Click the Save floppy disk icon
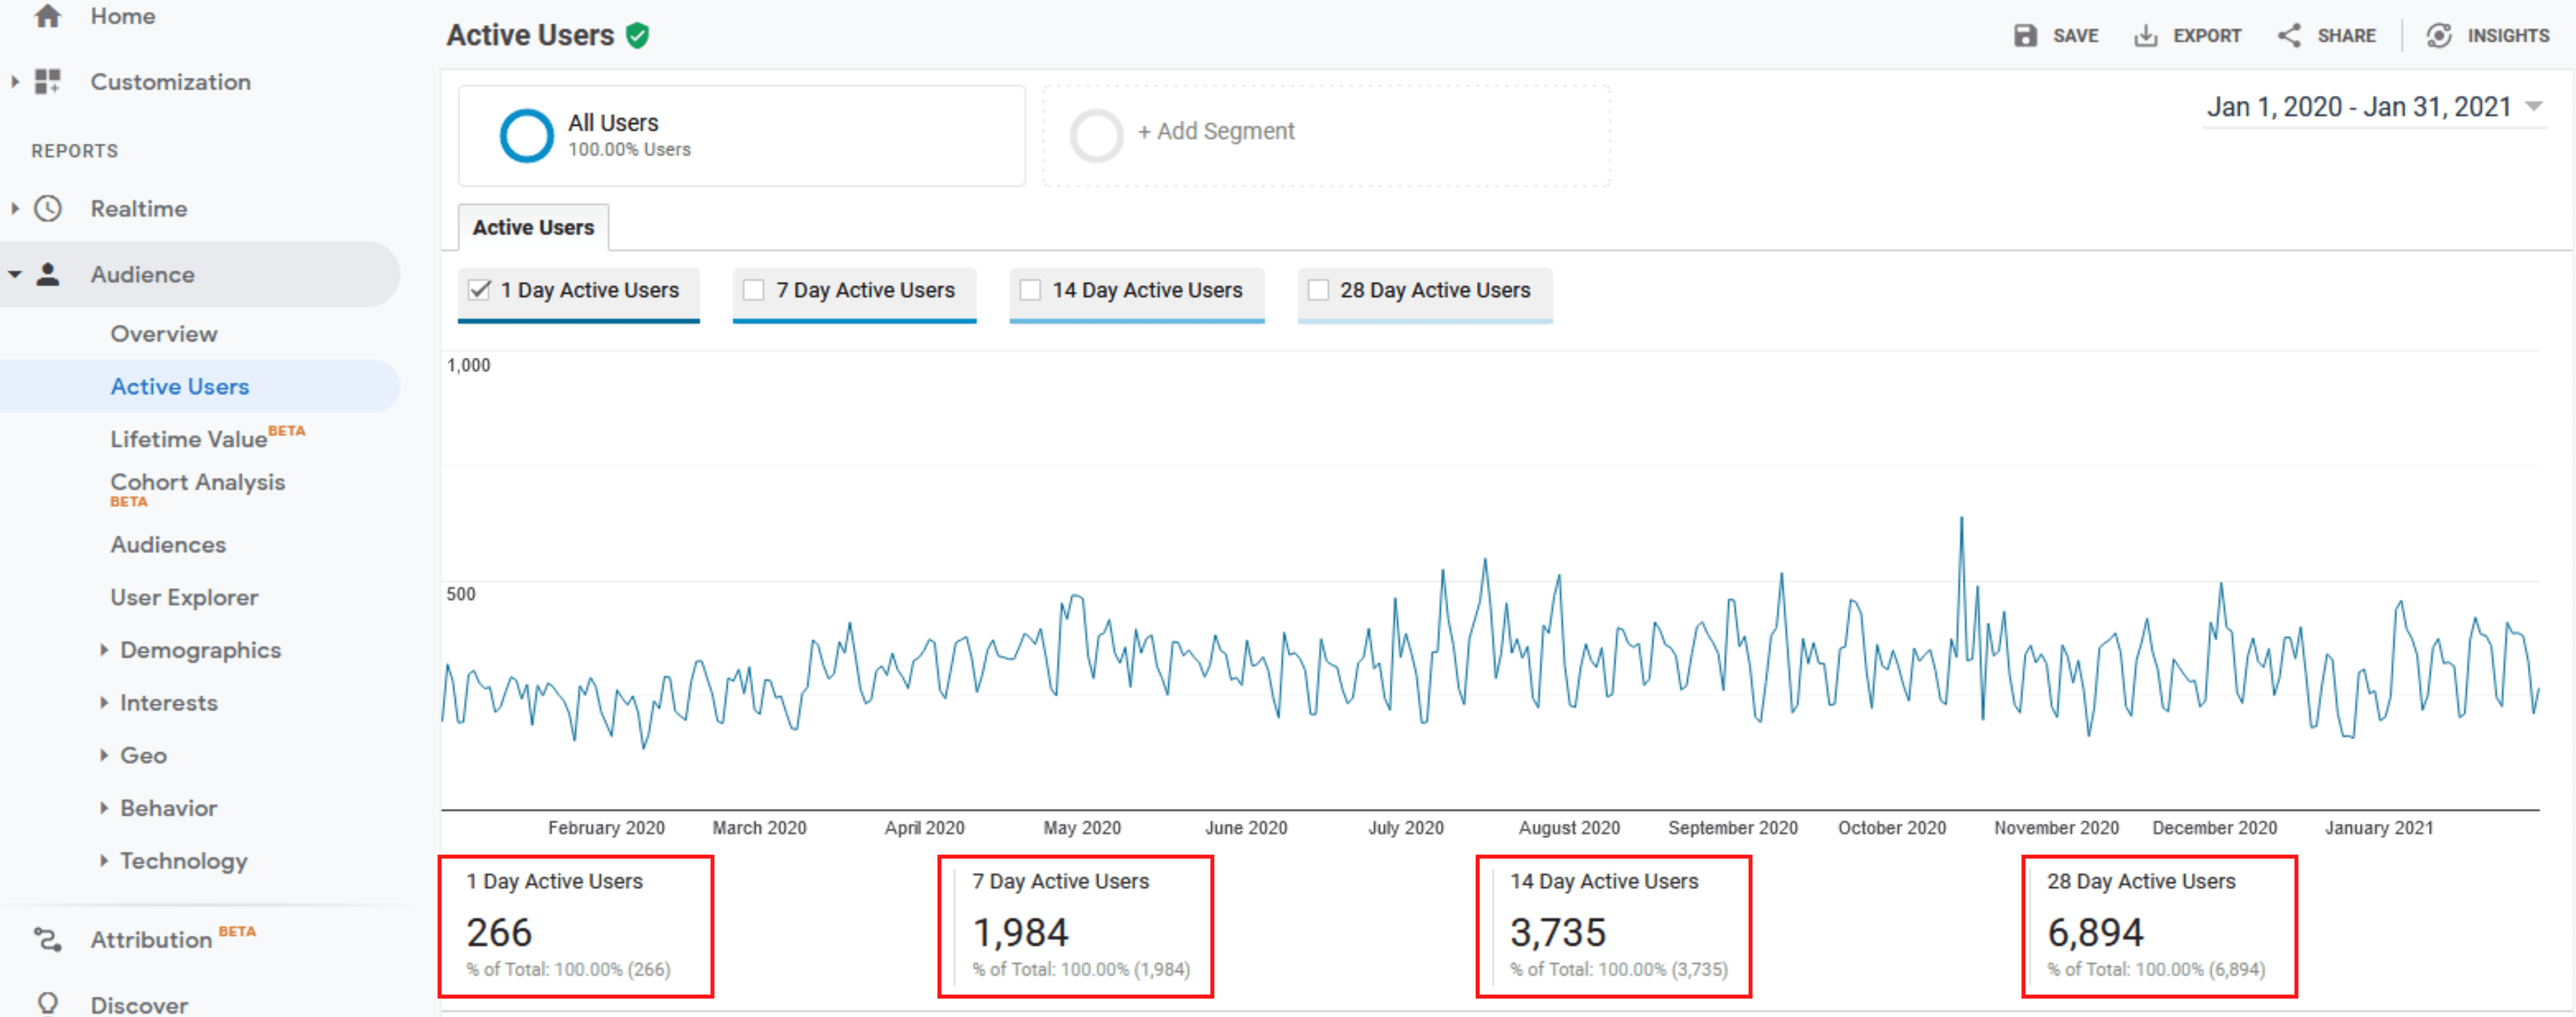The image size is (2576, 1017). coord(2025,36)
